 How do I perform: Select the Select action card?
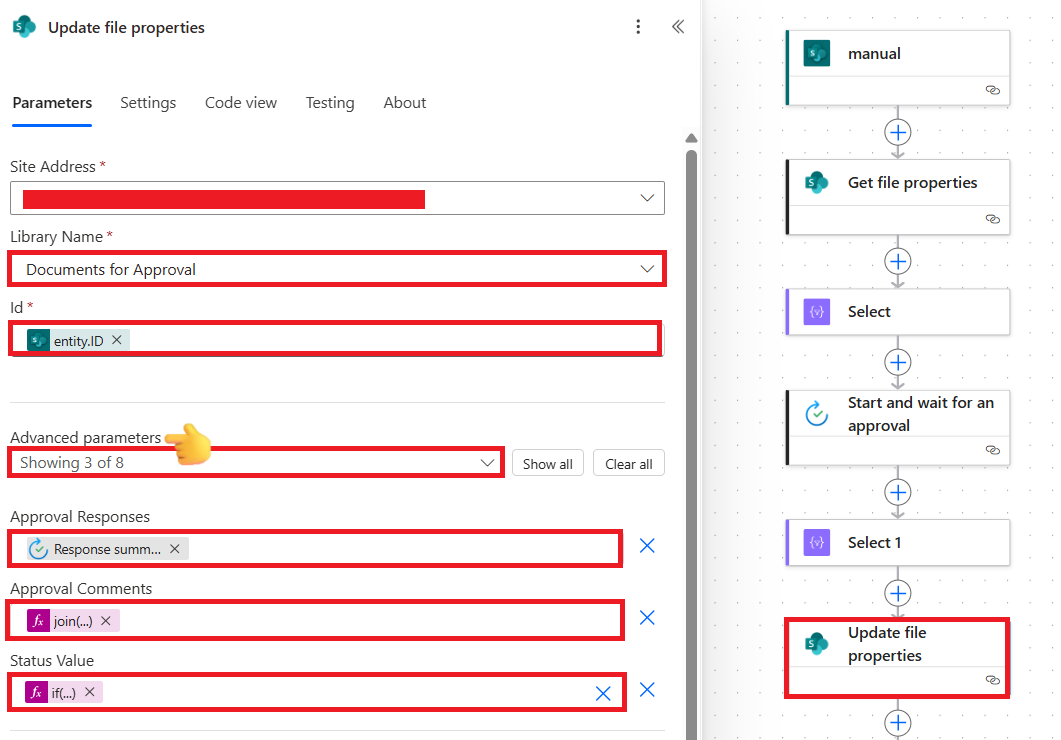click(898, 312)
